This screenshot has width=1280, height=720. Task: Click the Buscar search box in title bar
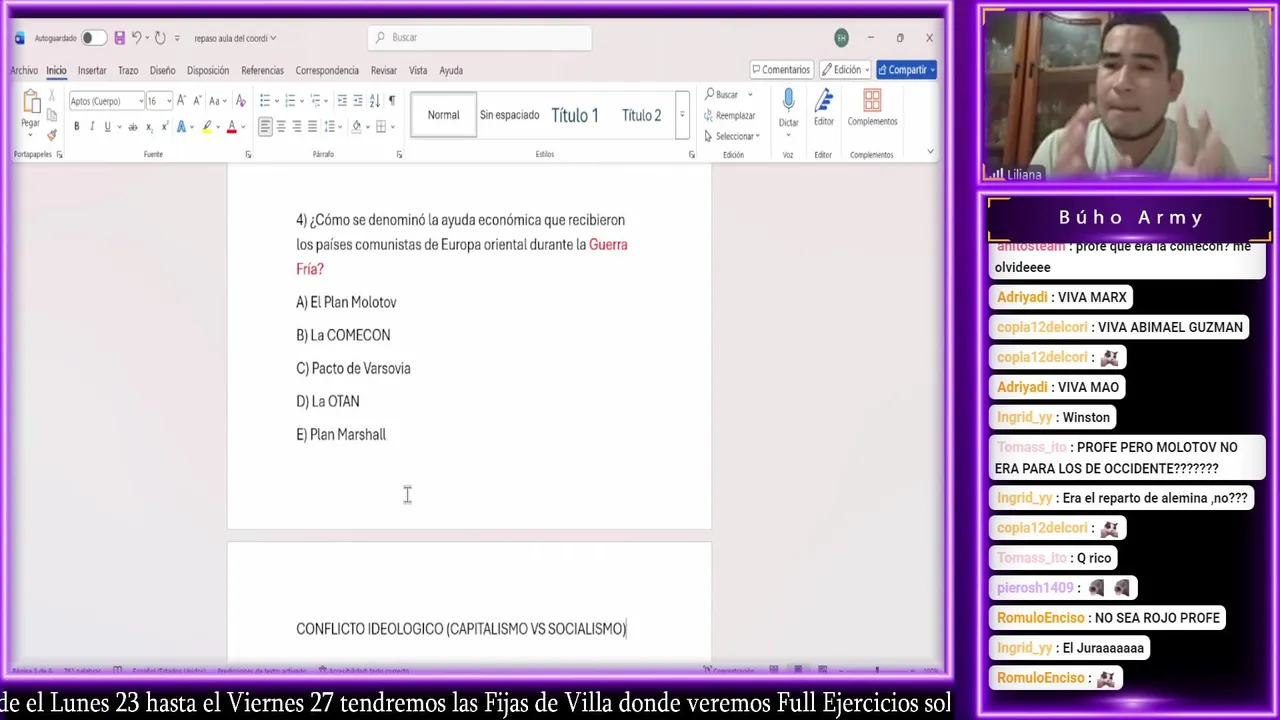point(480,38)
